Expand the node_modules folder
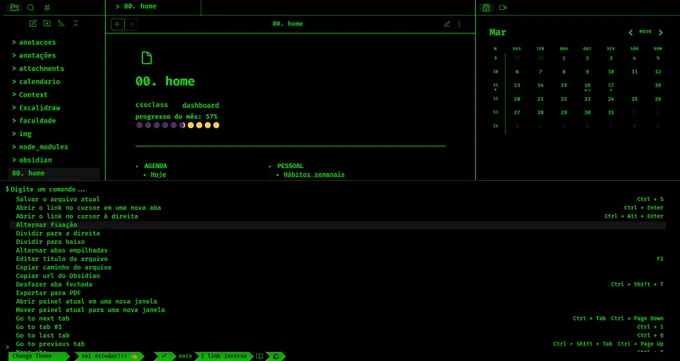This screenshot has width=680, height=361. [x=40, y=147]
